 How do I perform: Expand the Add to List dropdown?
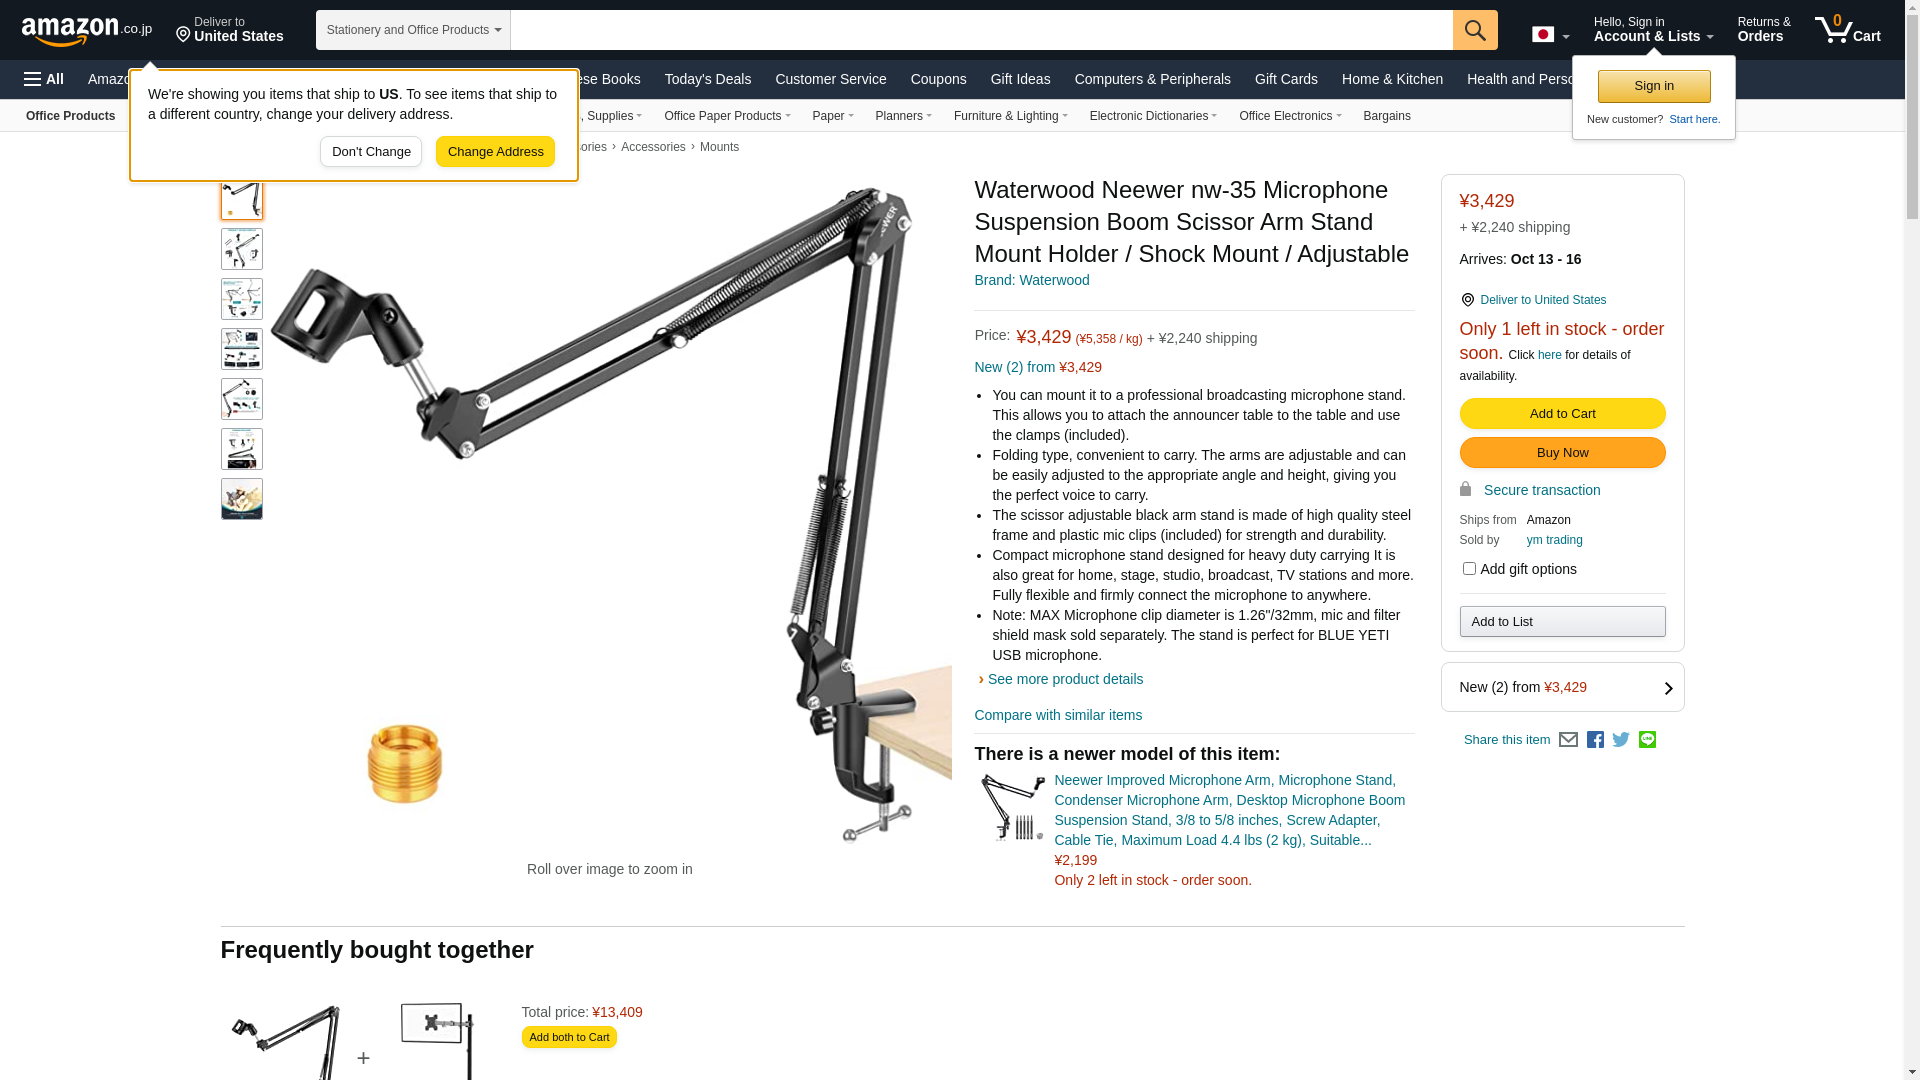click(x=1562, y=622)
